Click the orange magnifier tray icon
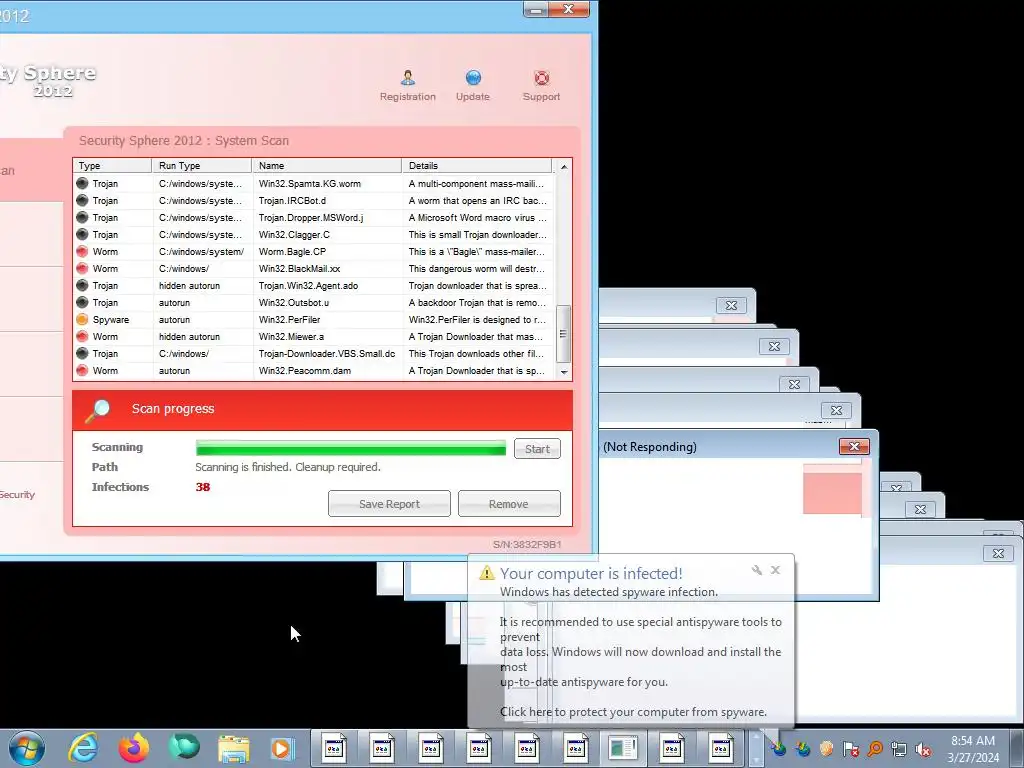 click(x=874, y=748)
